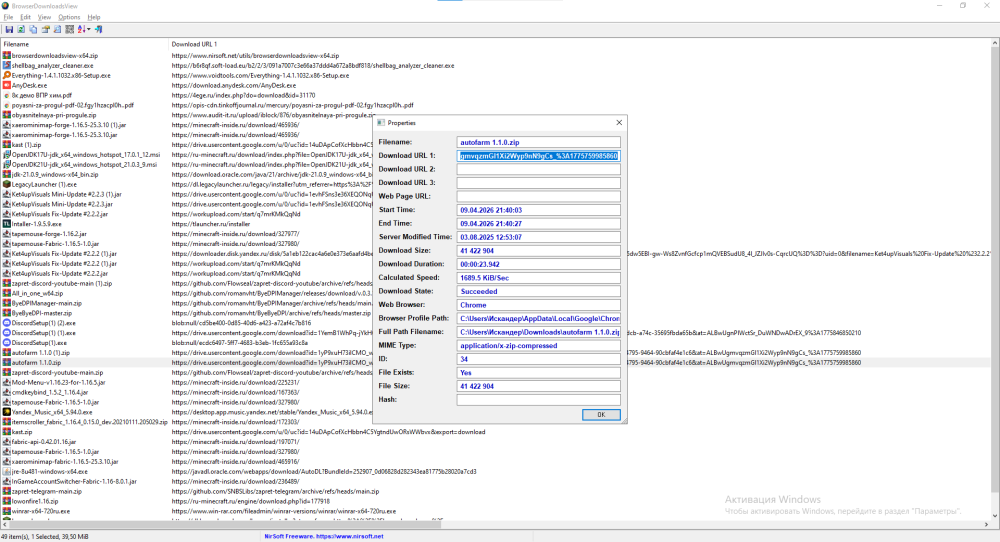1000x542 pixels.
Task: Open the Help menu
Action: (94, 17)
